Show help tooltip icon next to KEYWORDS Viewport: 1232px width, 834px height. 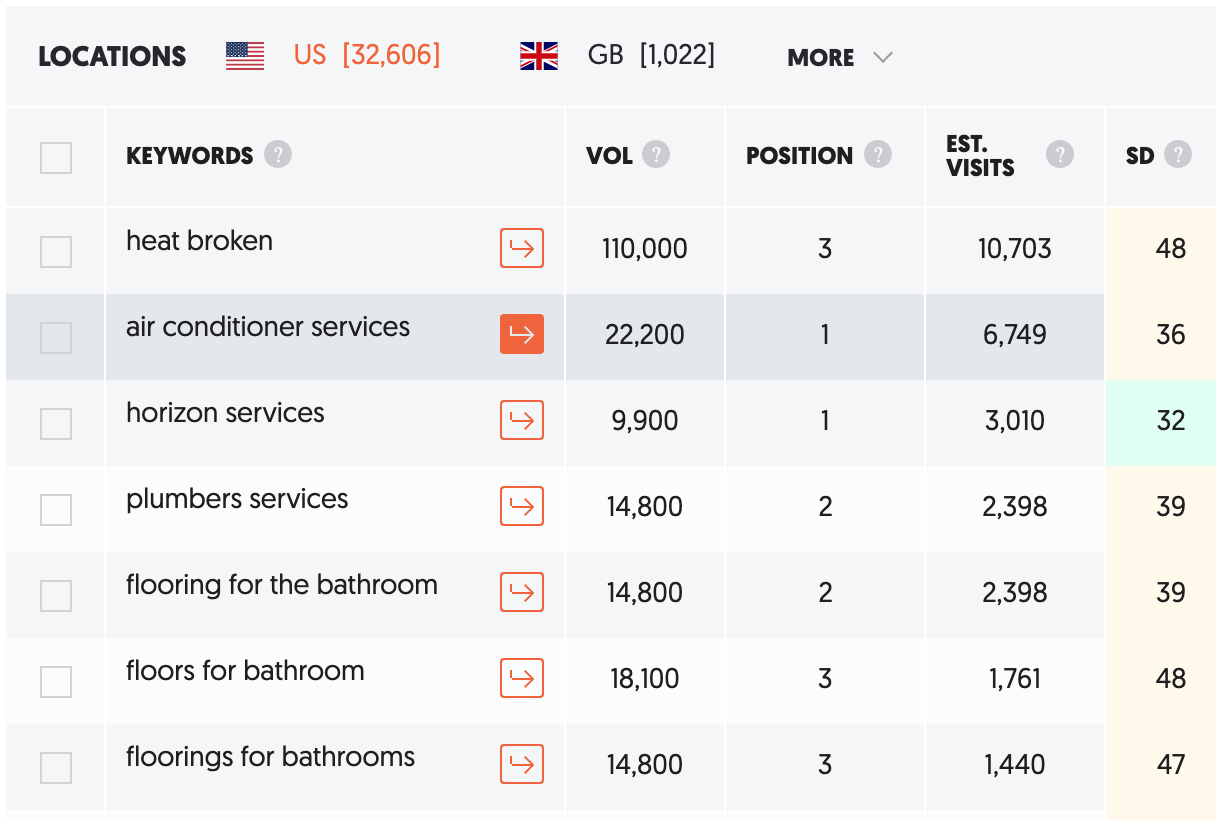pyautogui.click(x=278, y=155)
